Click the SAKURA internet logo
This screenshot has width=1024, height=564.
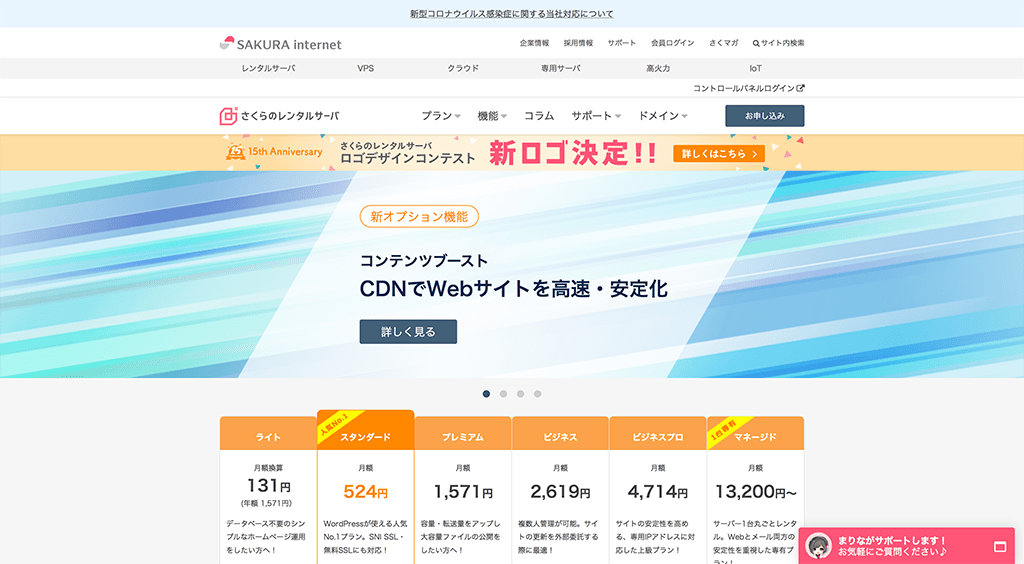280,44
